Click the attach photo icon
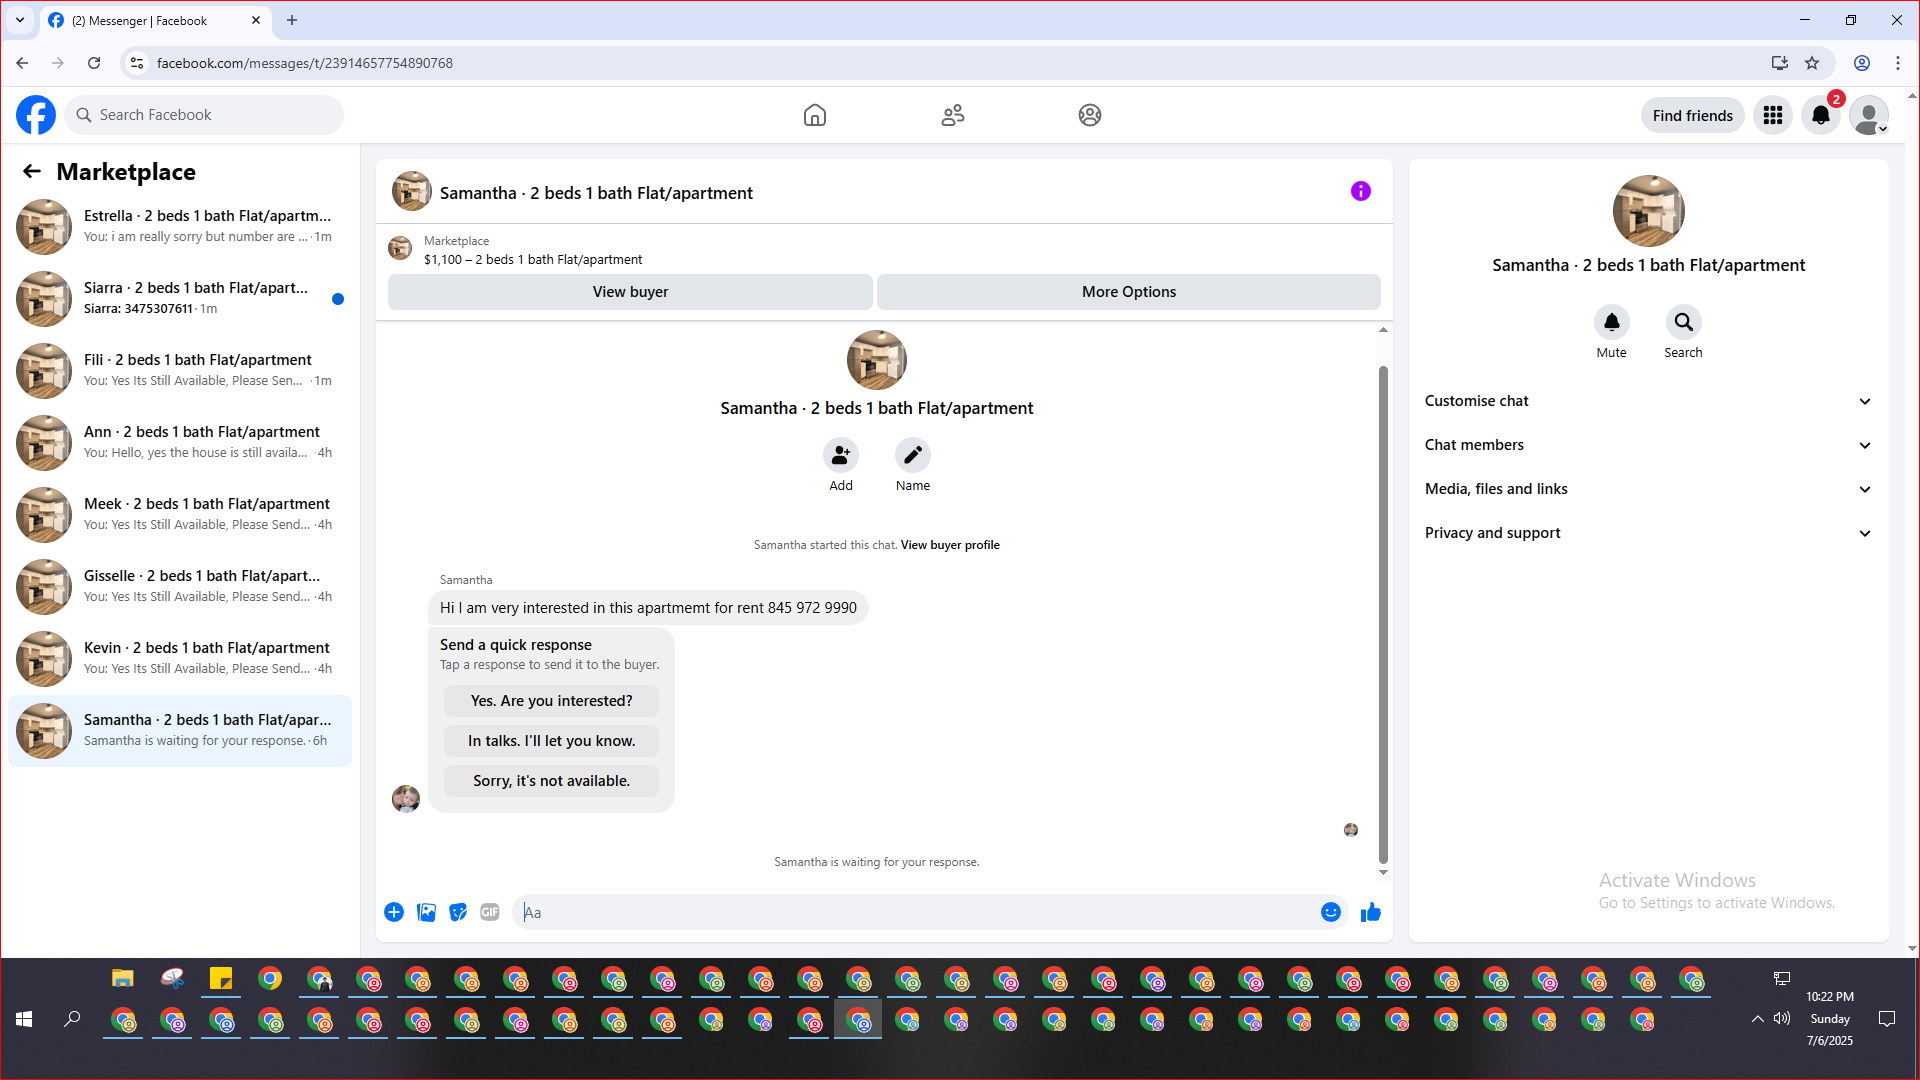This screenshot has height=1080, width=1920. click(426, 912)
